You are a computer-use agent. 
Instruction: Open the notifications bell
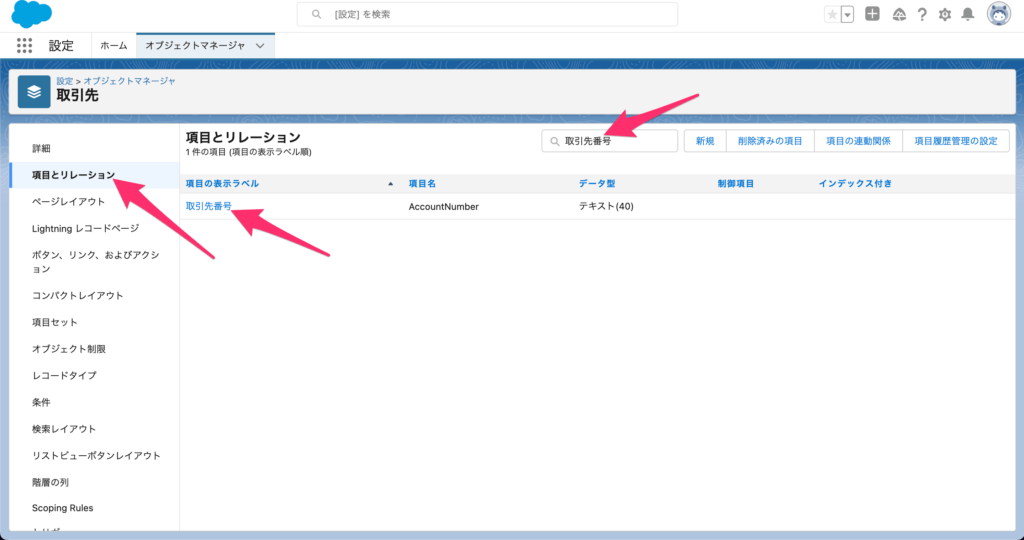(x=968, y=14)
